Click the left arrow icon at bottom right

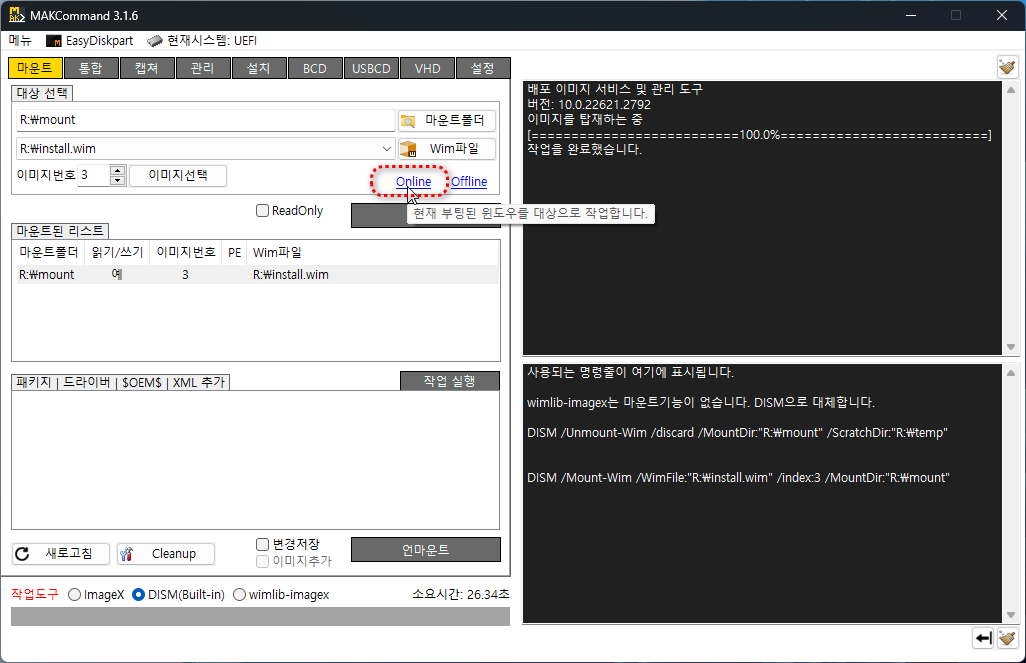[x=983, y=638]
